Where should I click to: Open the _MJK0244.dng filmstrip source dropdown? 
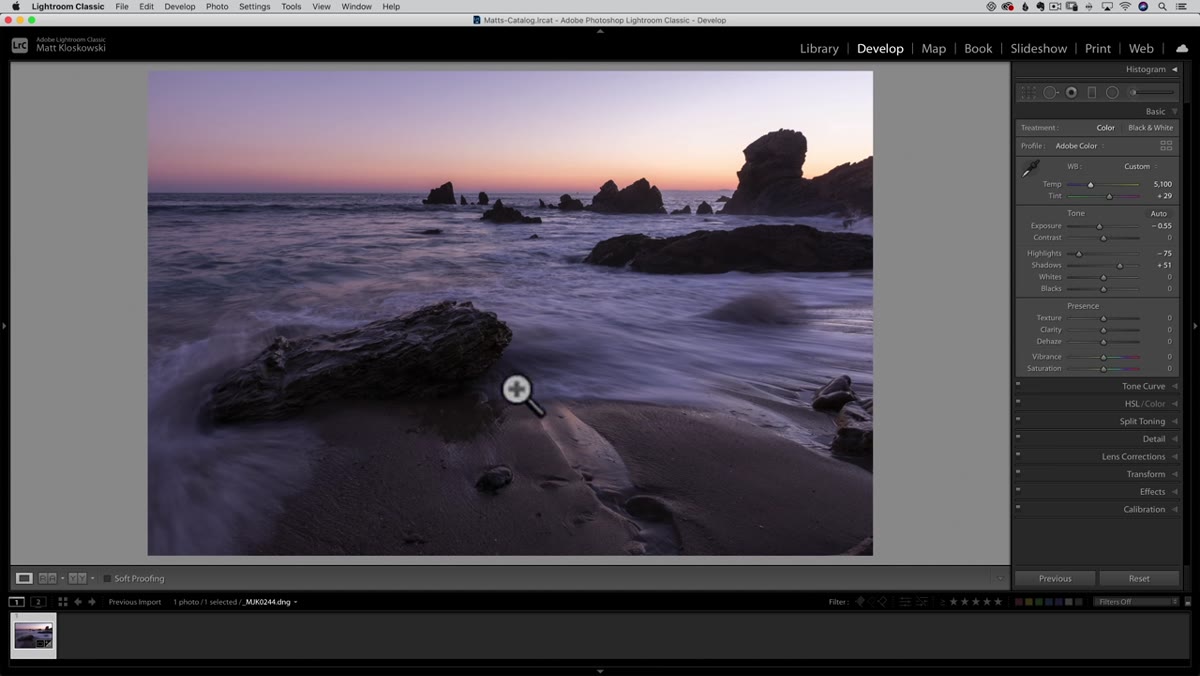pyautogui.click(x=270, y=602)
